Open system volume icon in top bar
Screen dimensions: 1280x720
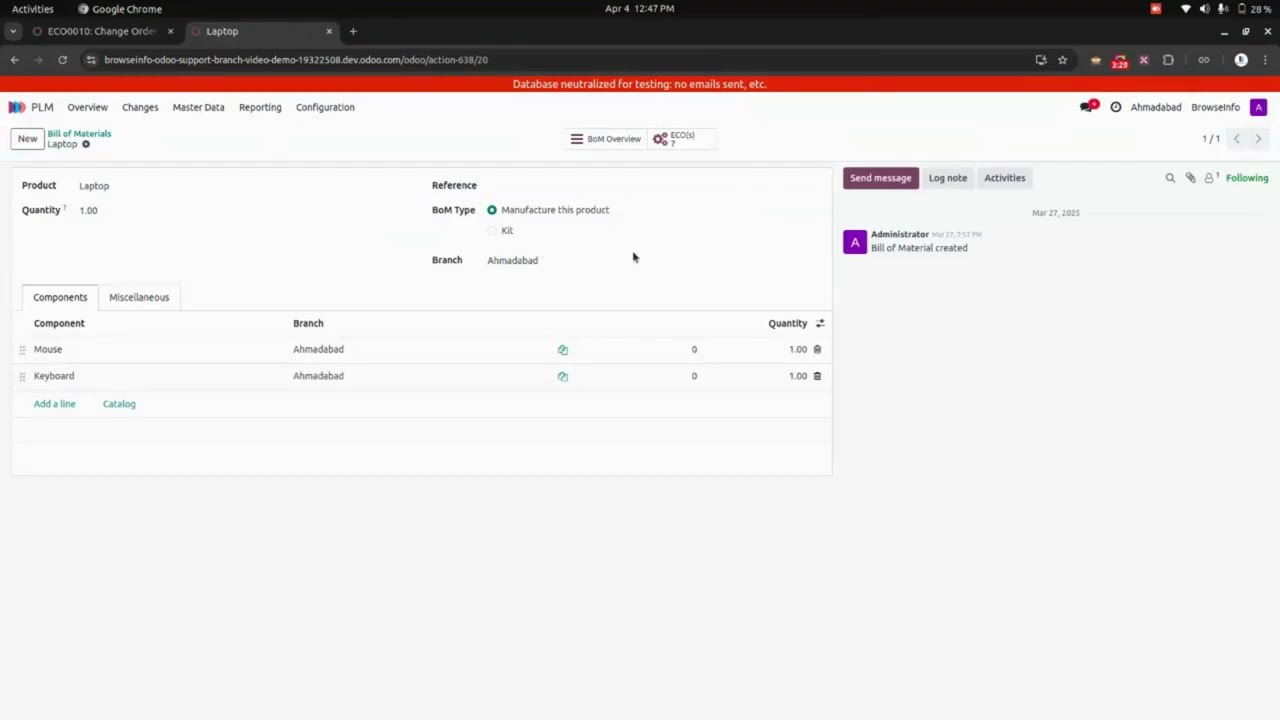[1204, 9]
